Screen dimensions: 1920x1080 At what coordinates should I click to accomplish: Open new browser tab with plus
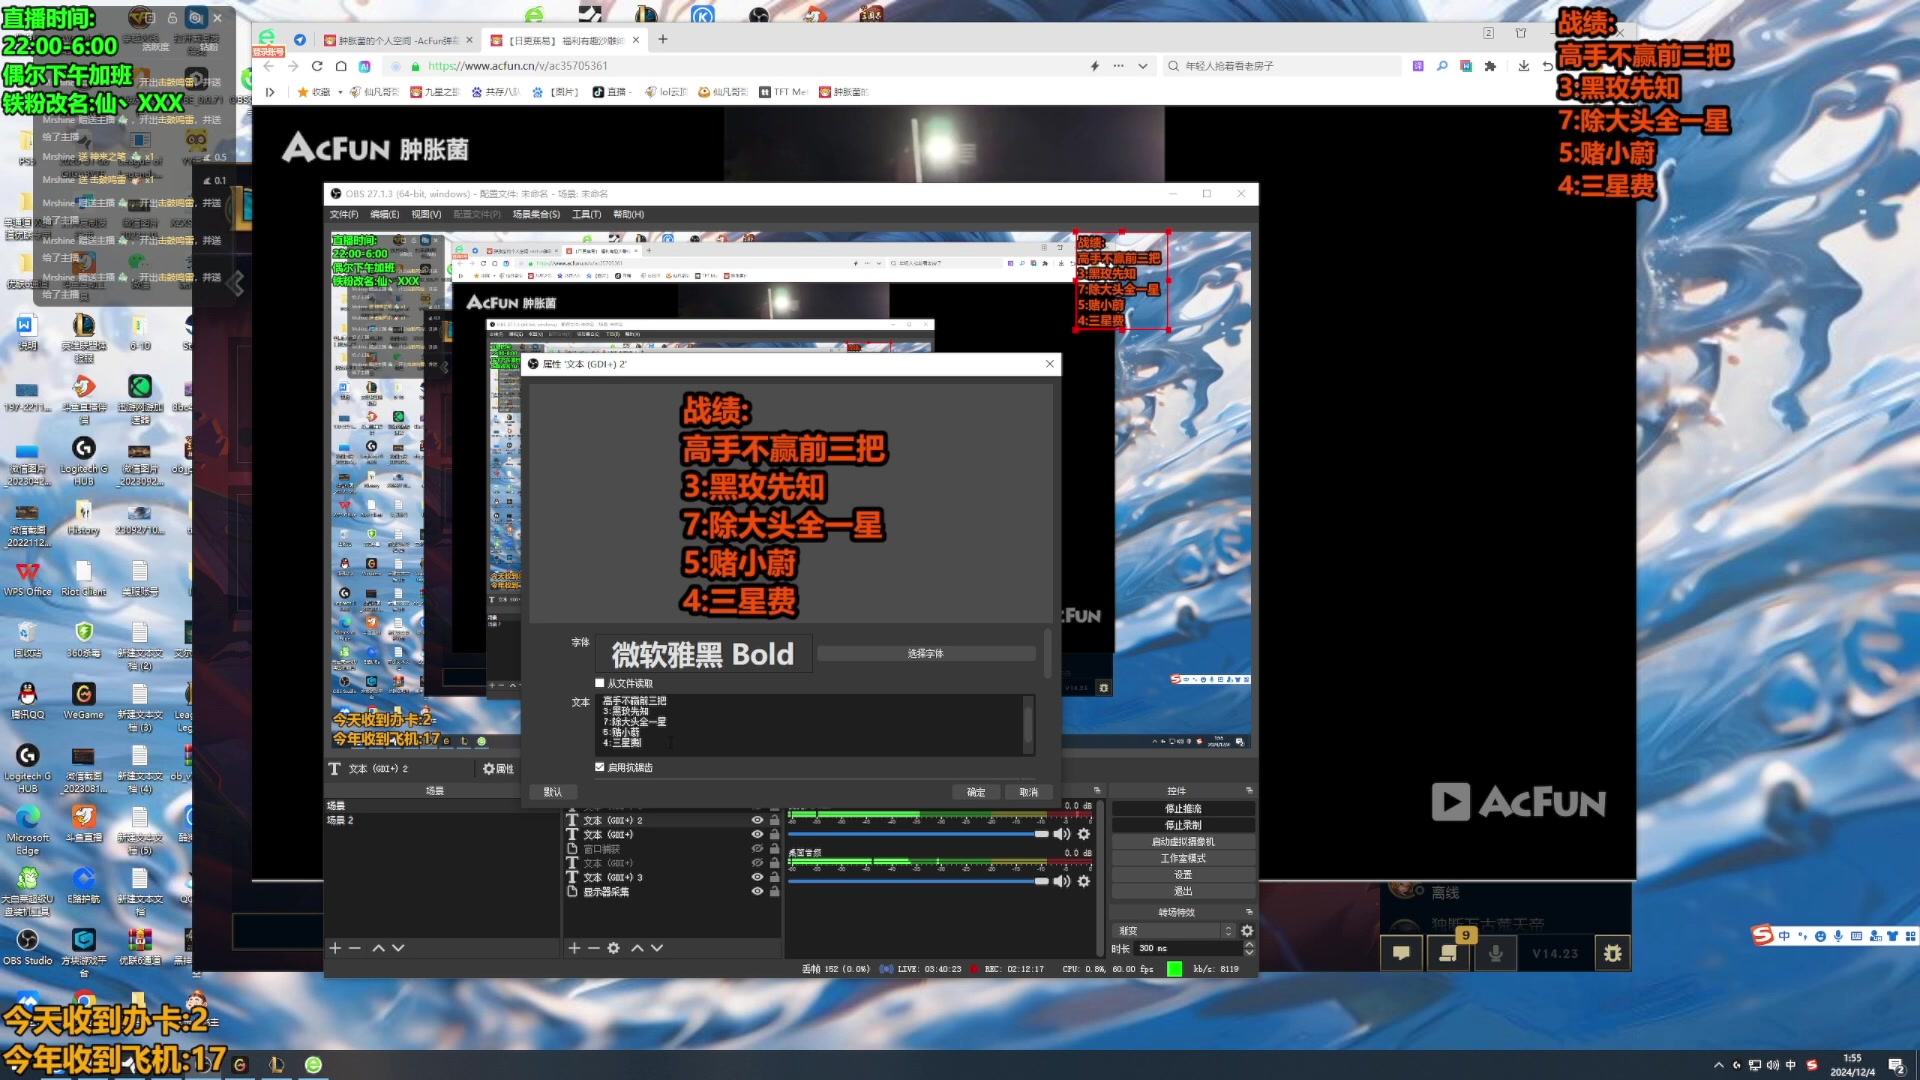662,40
